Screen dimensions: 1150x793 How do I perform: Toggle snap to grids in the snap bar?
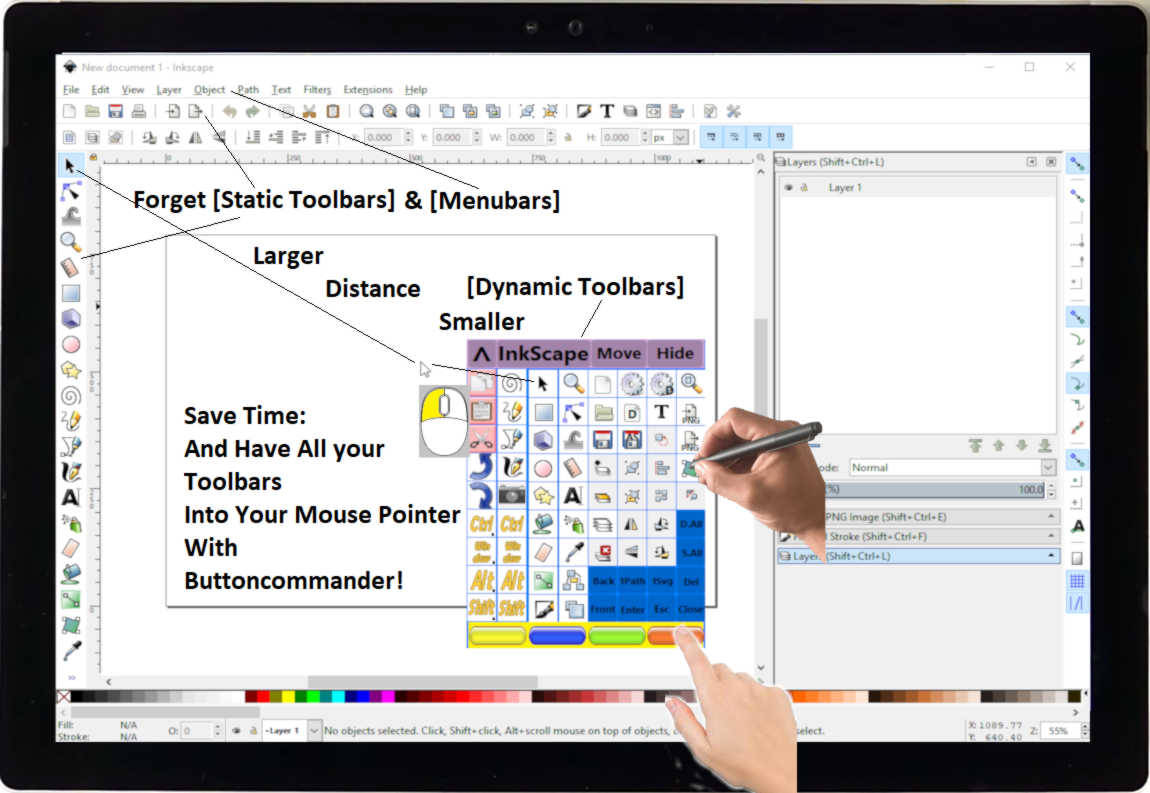tap(1077, 581)
